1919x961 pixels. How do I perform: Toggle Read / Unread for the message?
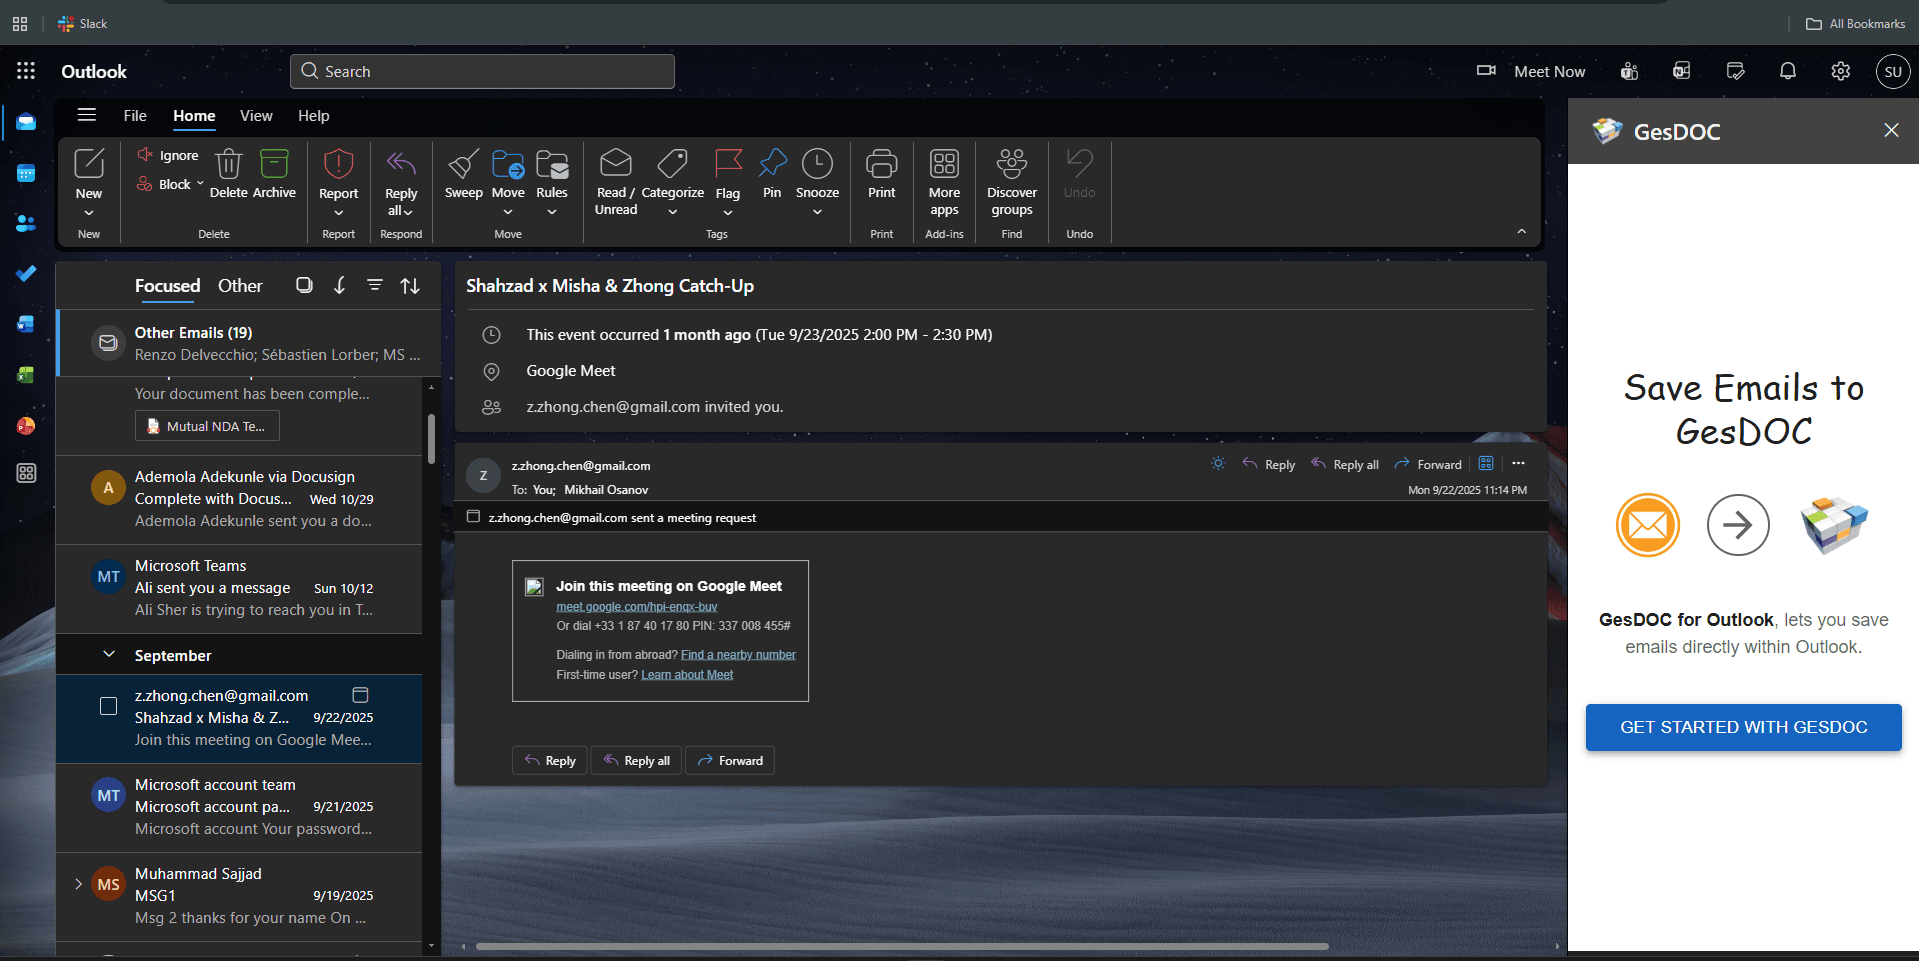coord(616,182)
